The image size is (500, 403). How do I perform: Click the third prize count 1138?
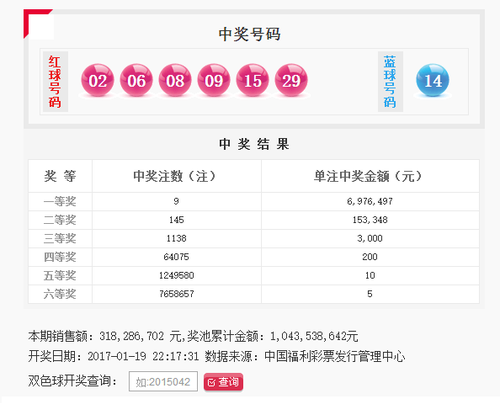click(x=176, y=239)
